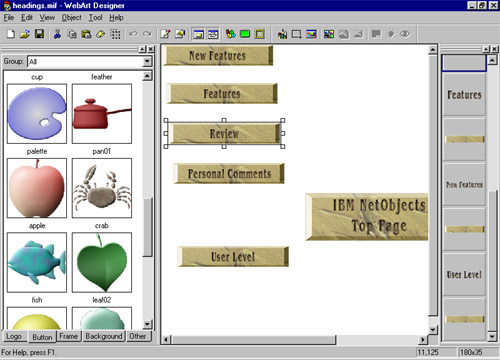Select the User Level button on canvas

233,256
